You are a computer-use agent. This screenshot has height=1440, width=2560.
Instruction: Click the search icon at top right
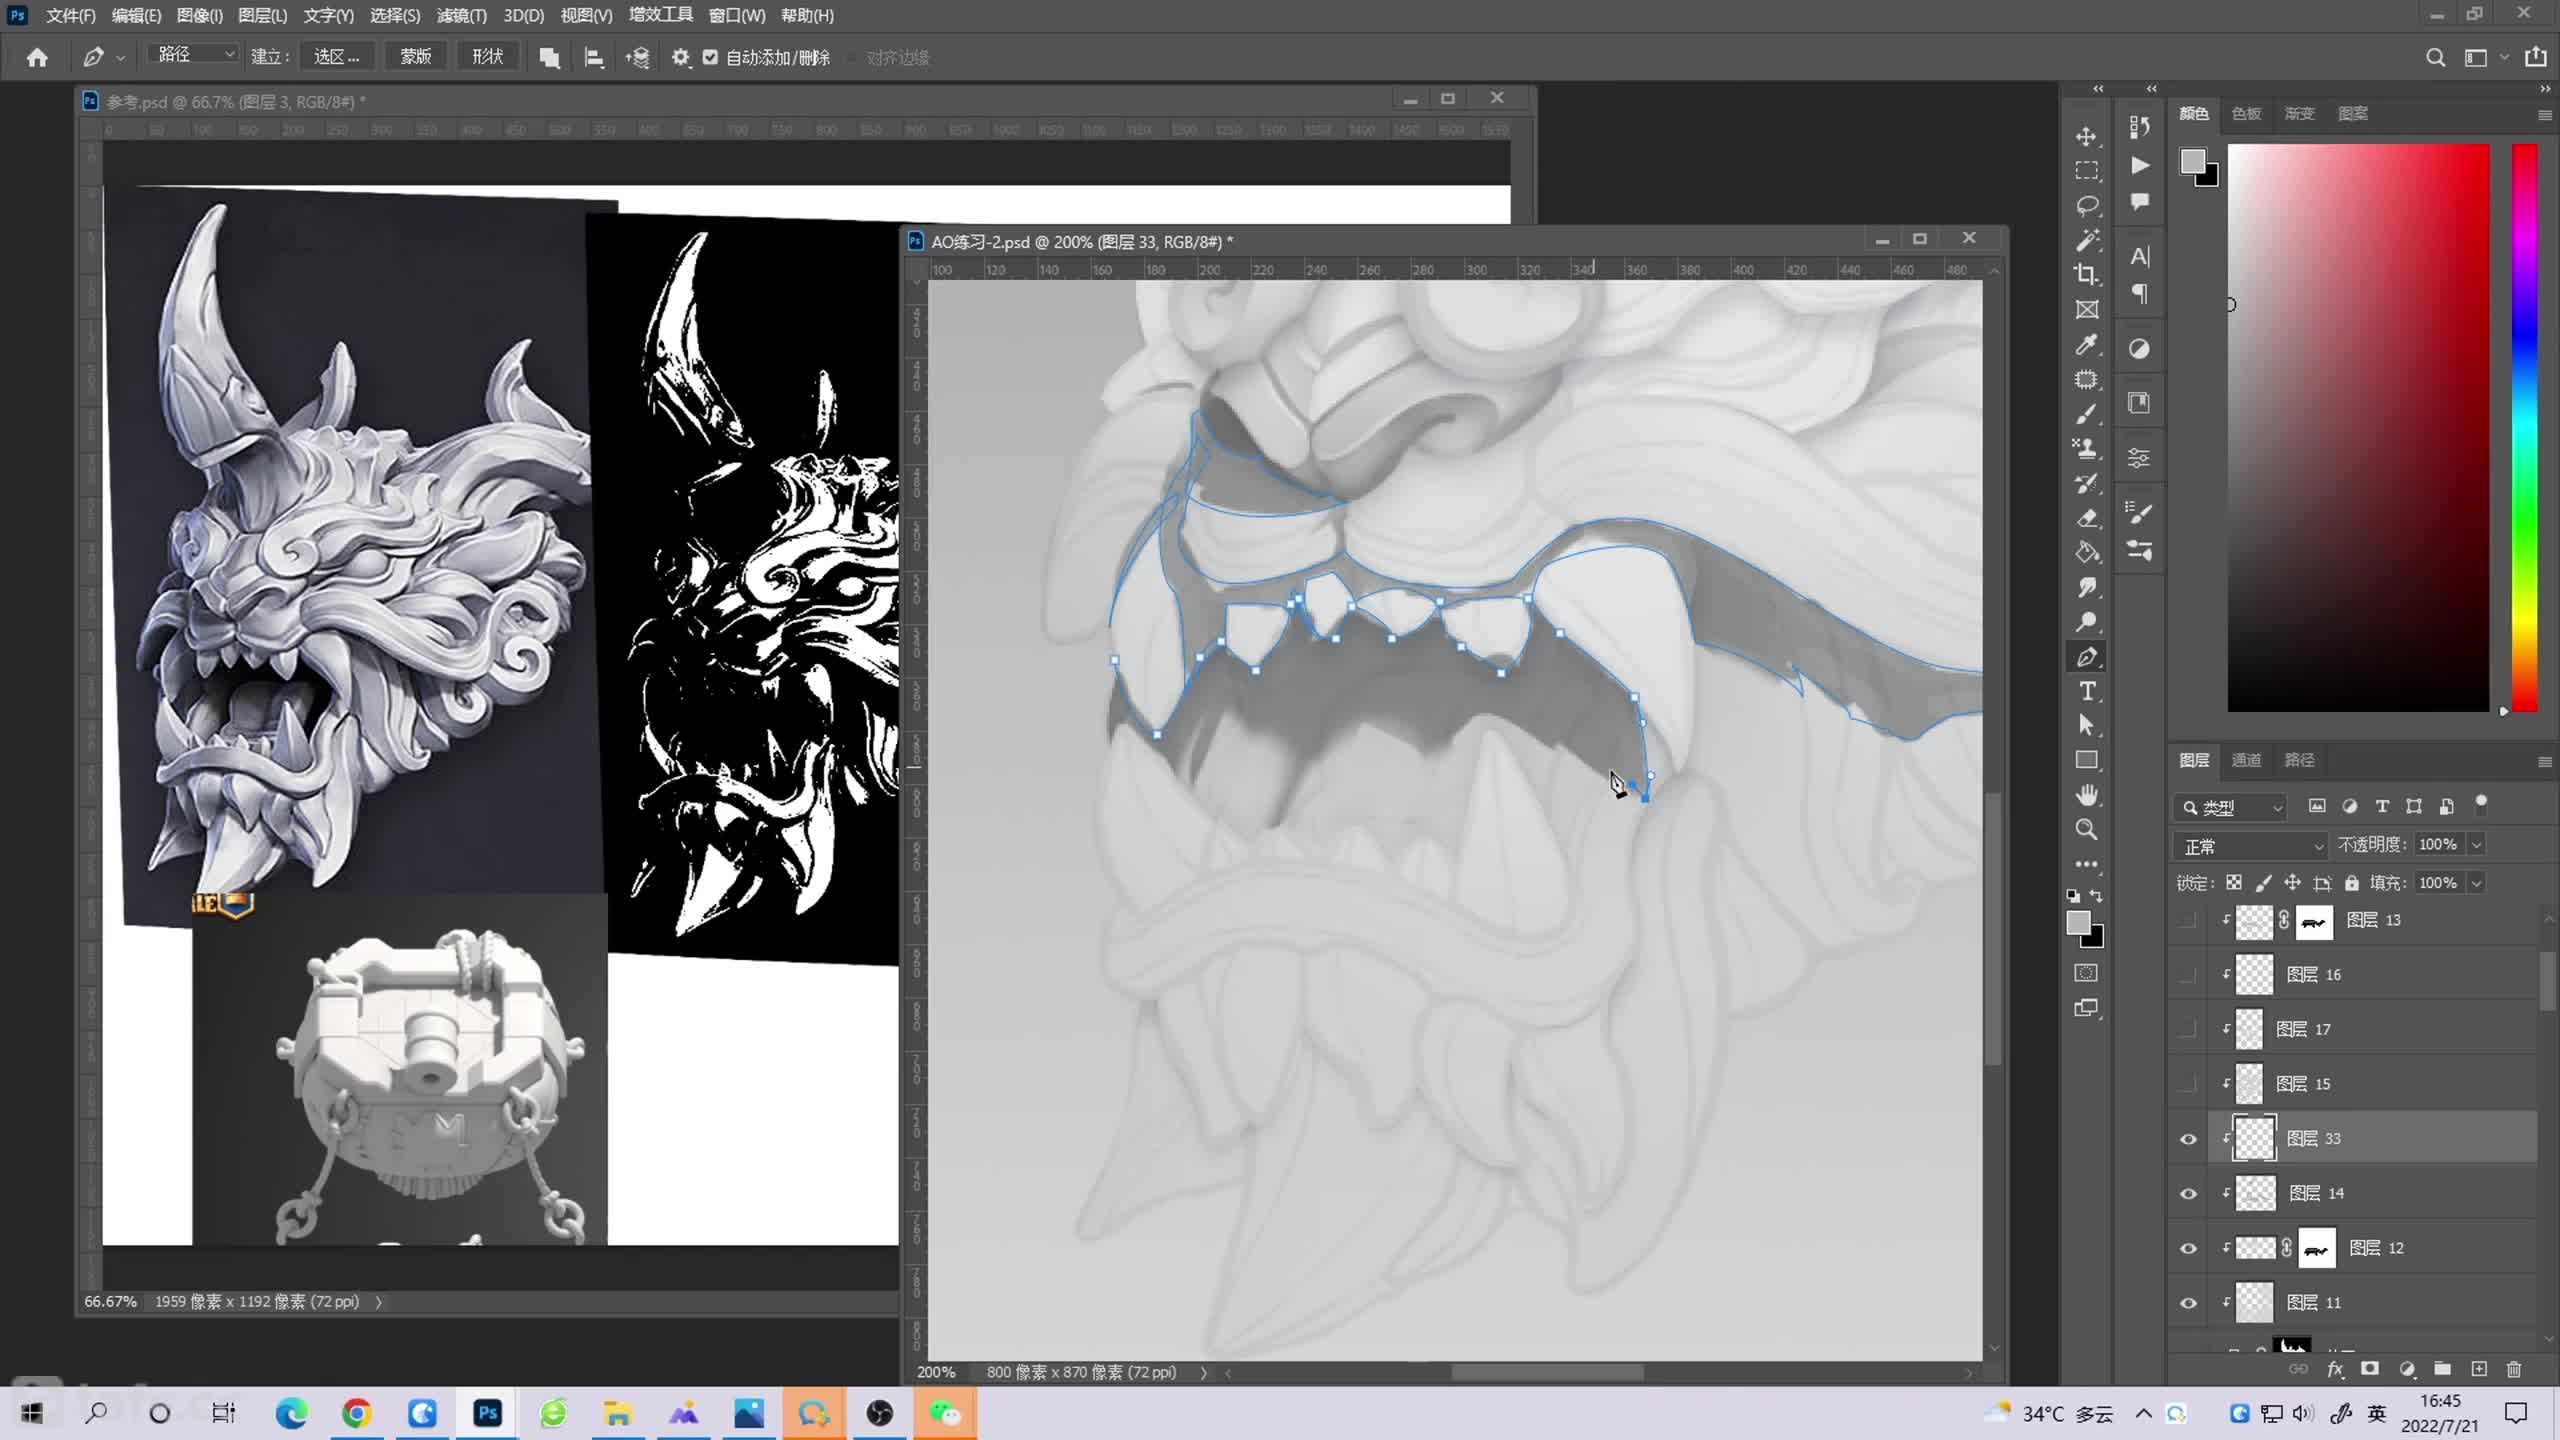[2436, 58]
